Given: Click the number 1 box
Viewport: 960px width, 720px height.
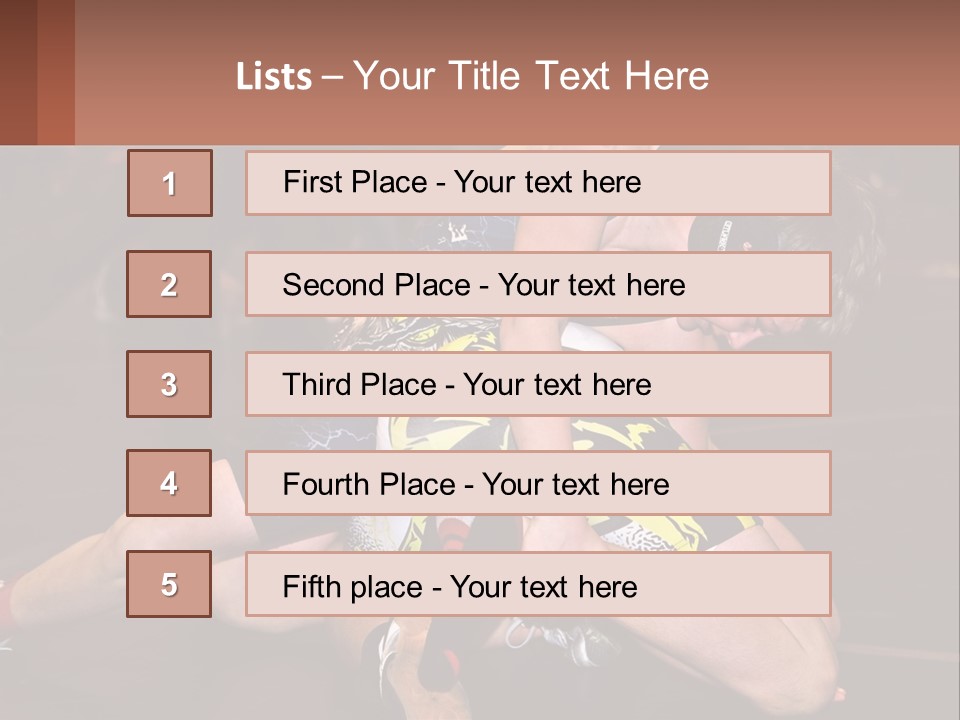Looking at the screenshot, I should click(x=169, y=183).
